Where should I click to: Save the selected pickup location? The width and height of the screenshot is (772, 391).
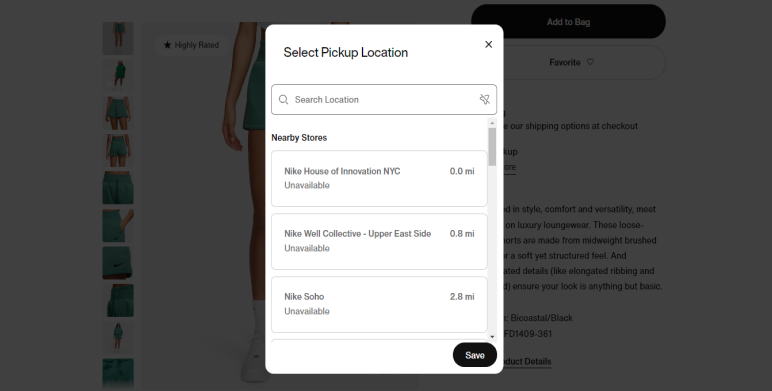click(x=475, y=355)
